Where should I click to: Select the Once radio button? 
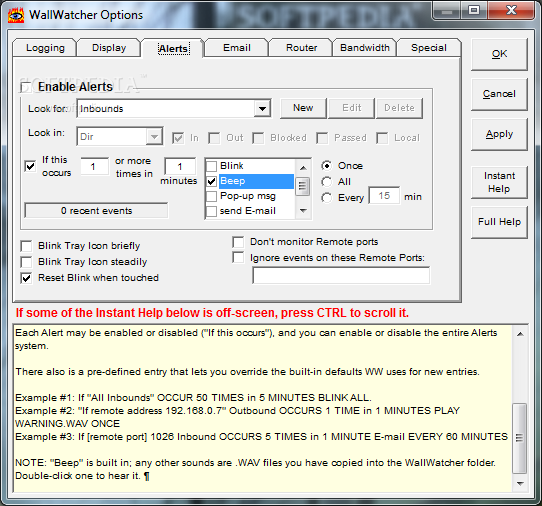pyautogui.click(x=327, y=166)
